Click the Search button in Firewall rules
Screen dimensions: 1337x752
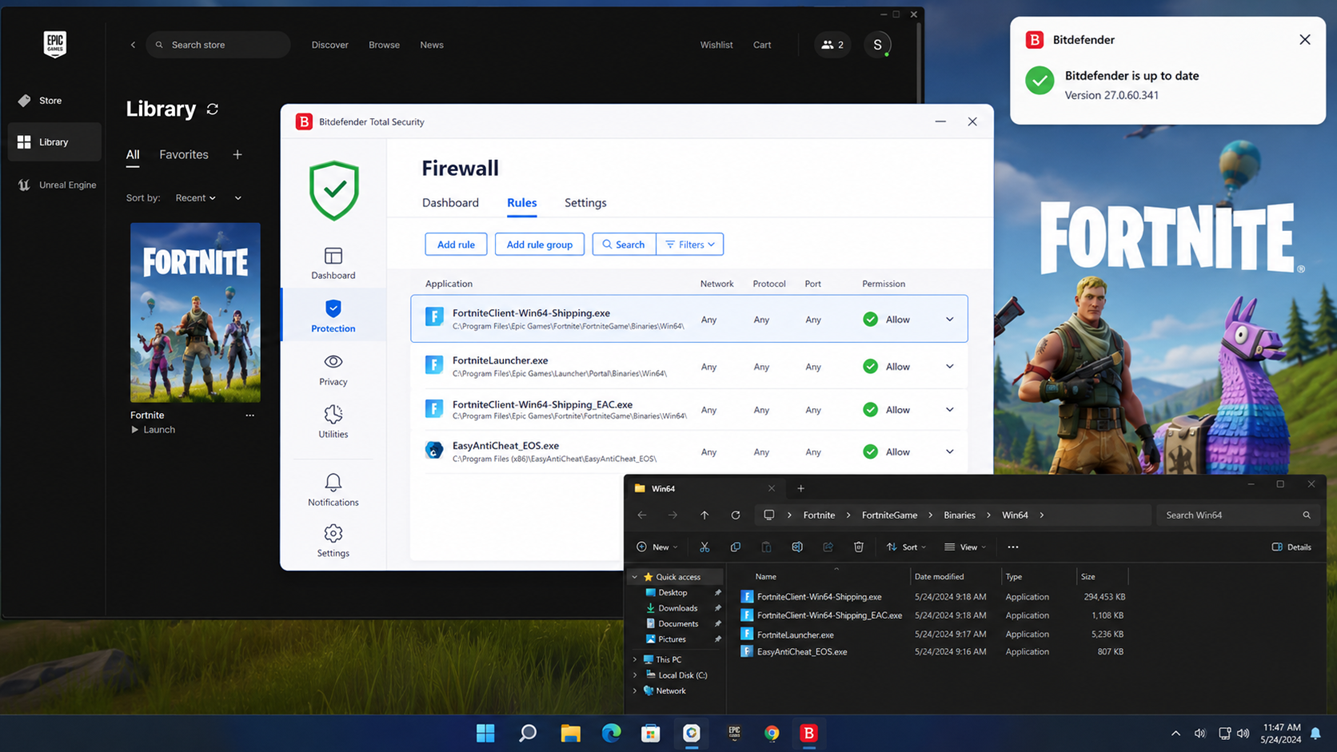point(624,244)
